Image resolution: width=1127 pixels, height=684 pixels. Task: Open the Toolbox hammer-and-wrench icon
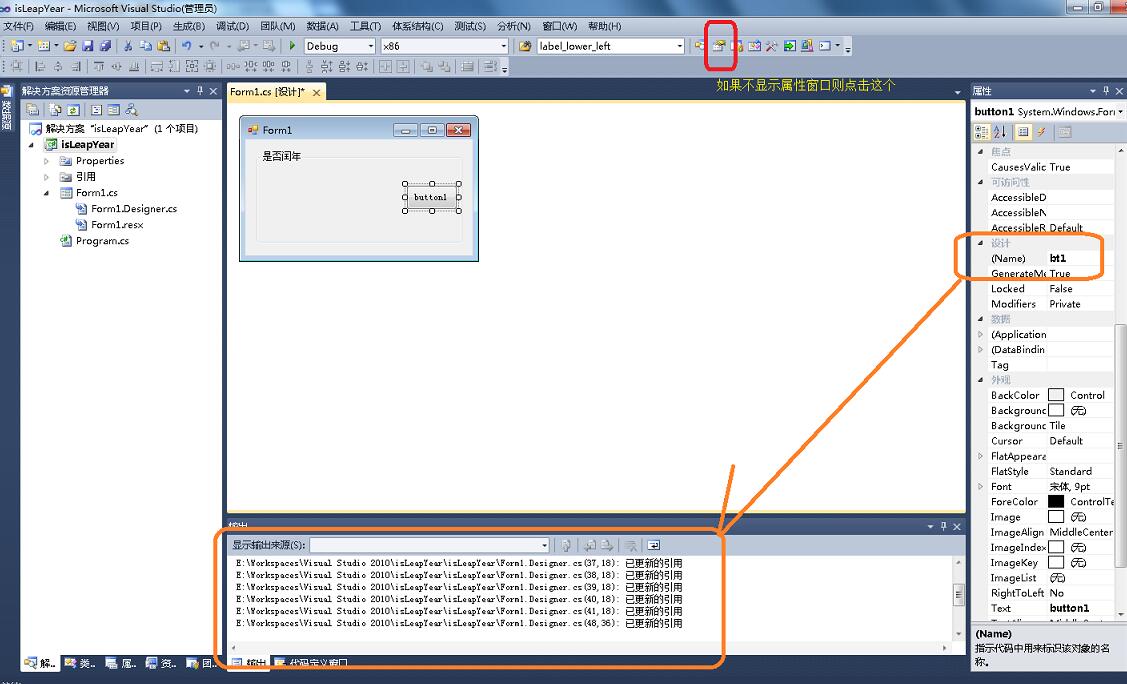(x=771, y=46)
